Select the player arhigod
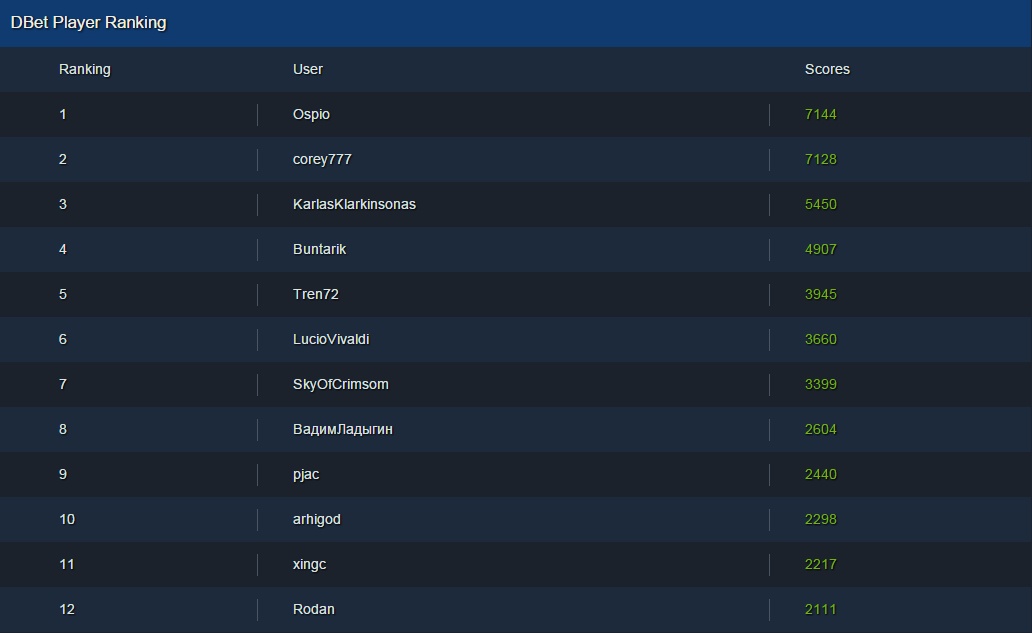 [316, 519]
